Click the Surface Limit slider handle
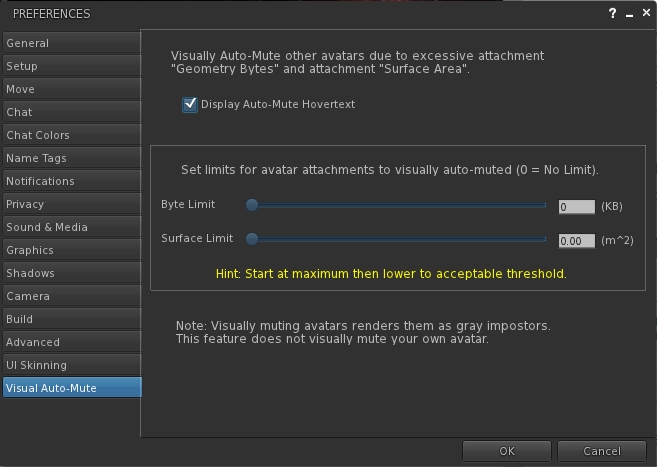657x467 pixels. [252, 239]
